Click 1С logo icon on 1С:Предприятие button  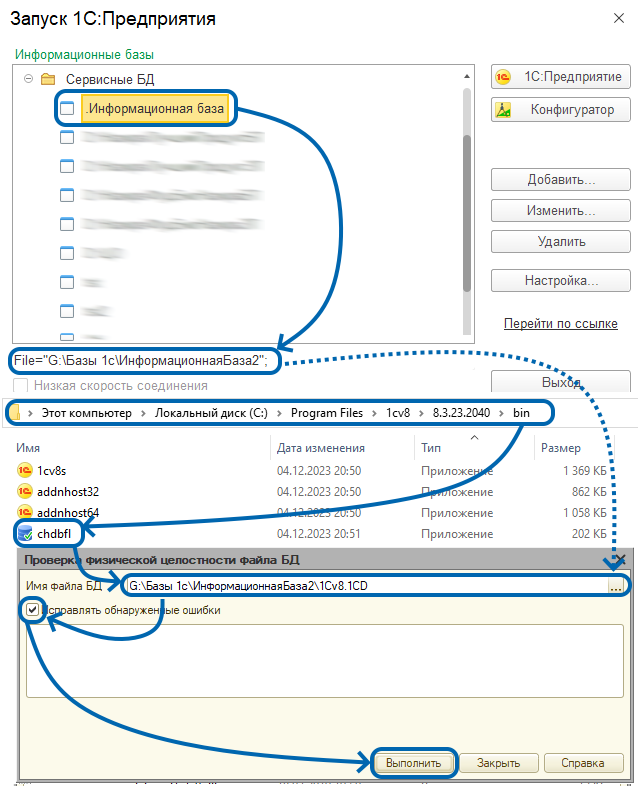point(503,77)
